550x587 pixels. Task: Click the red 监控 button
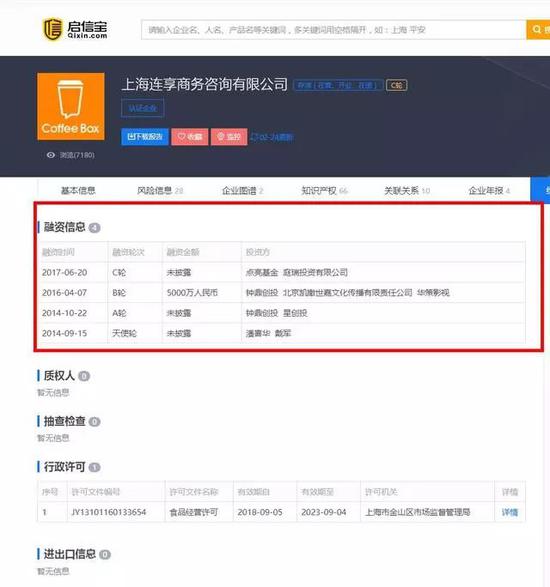(229, 137)
